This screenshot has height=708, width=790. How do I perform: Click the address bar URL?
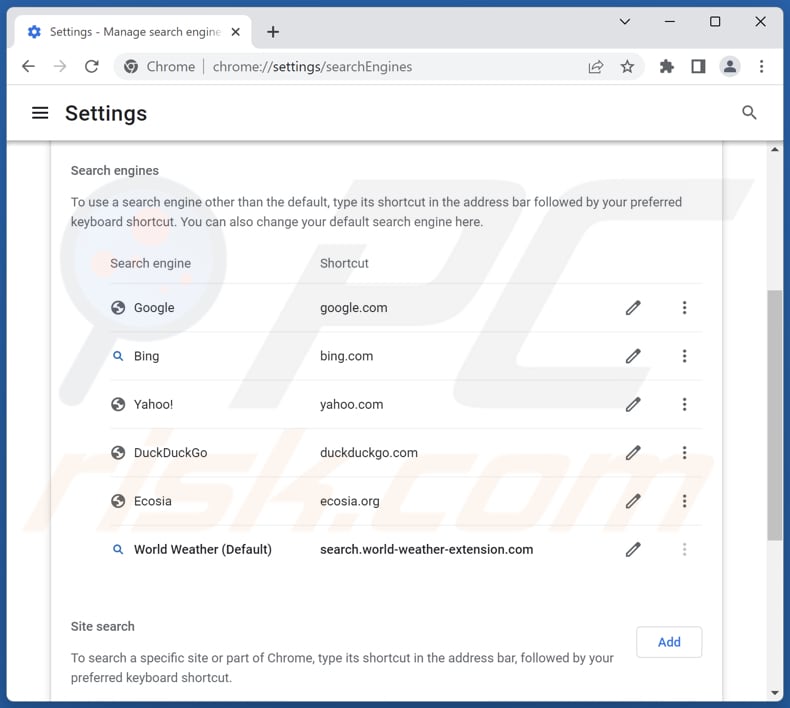coord(312,67)
